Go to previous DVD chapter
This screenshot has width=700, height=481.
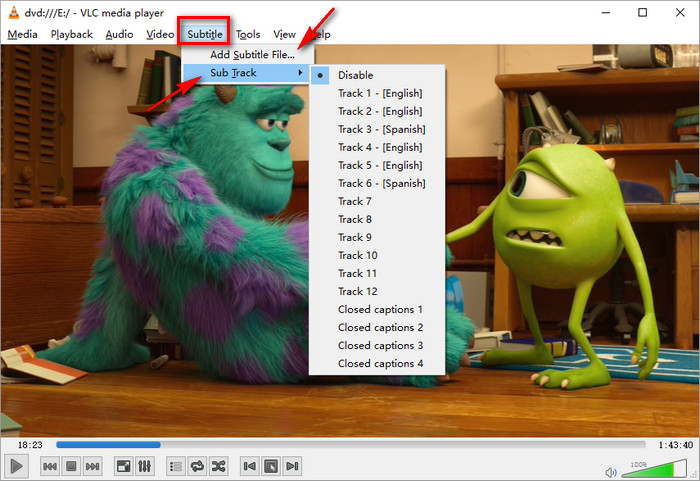point(250,466)
